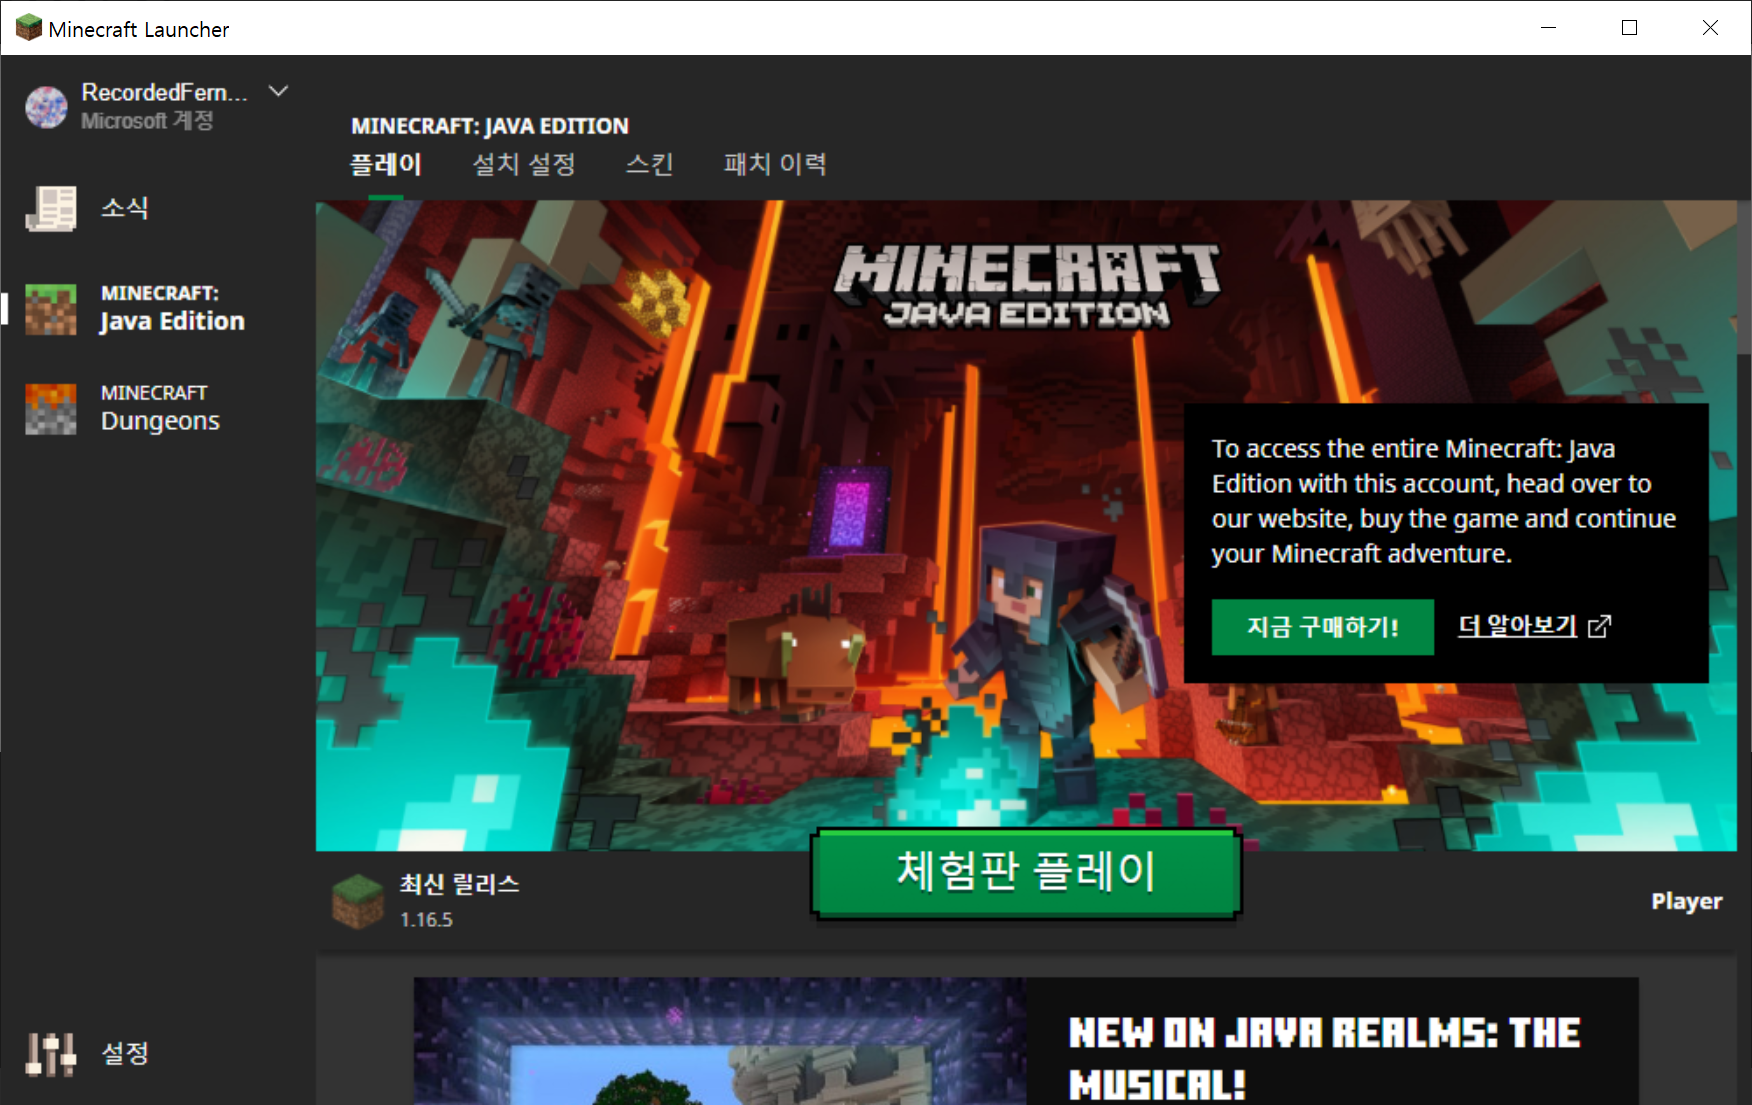Click the 지금 구매하기! button
1752x1105 pixels.
click(1322, 627)
